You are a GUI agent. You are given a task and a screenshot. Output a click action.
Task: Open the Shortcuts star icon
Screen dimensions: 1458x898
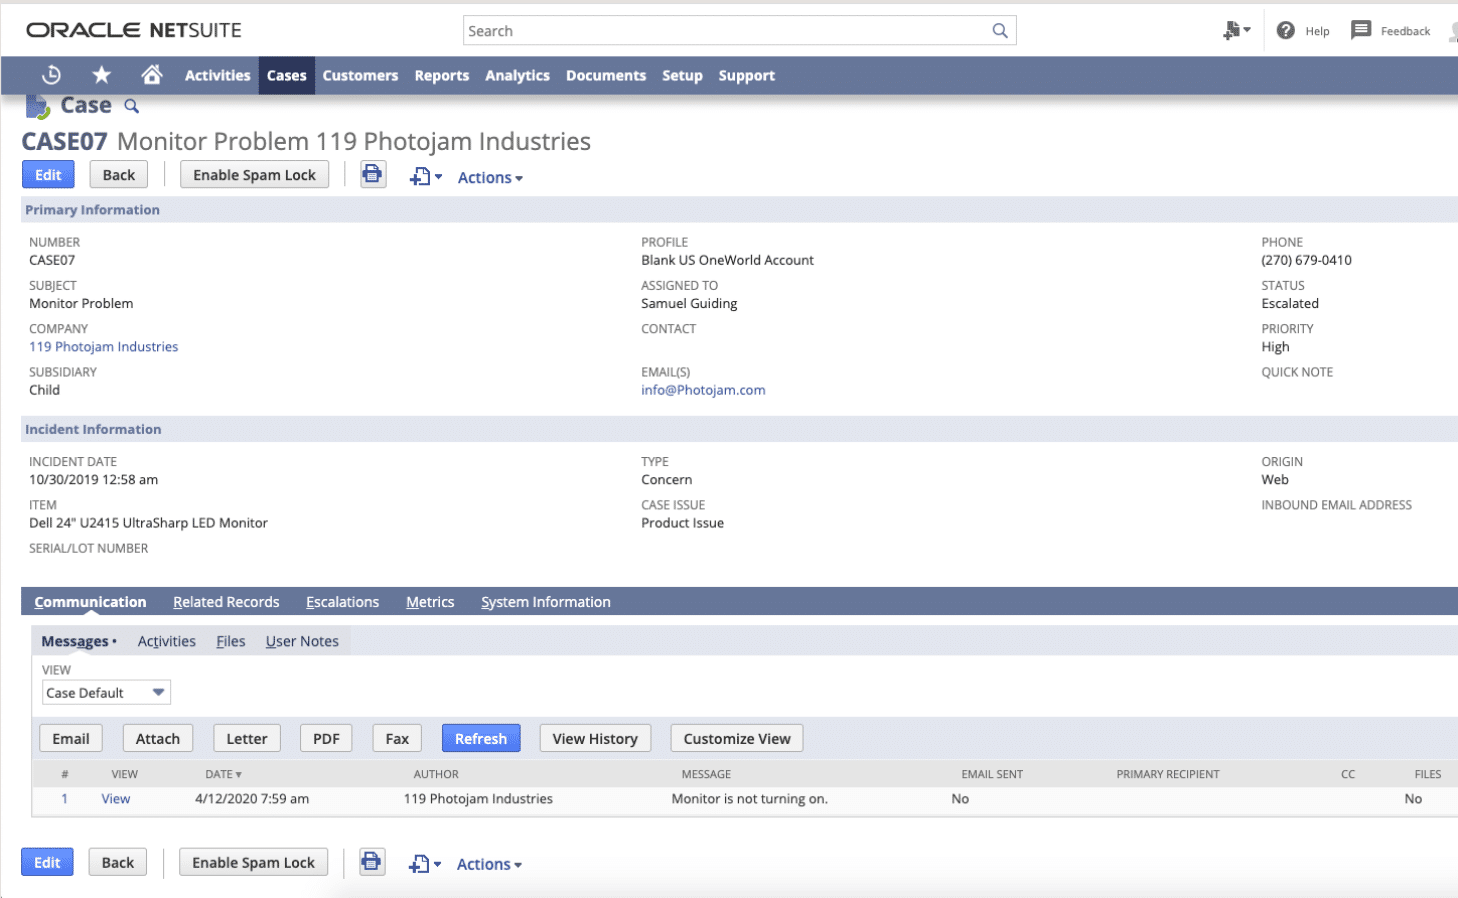tap(101, 75)
